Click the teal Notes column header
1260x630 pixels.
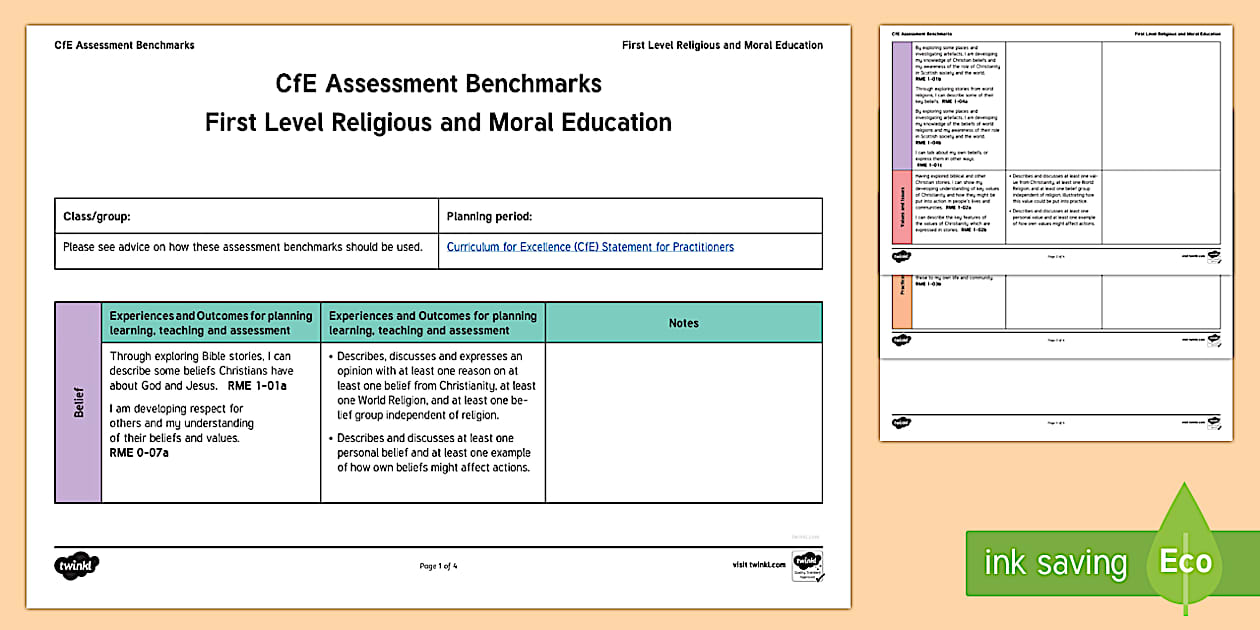[683, 323]
